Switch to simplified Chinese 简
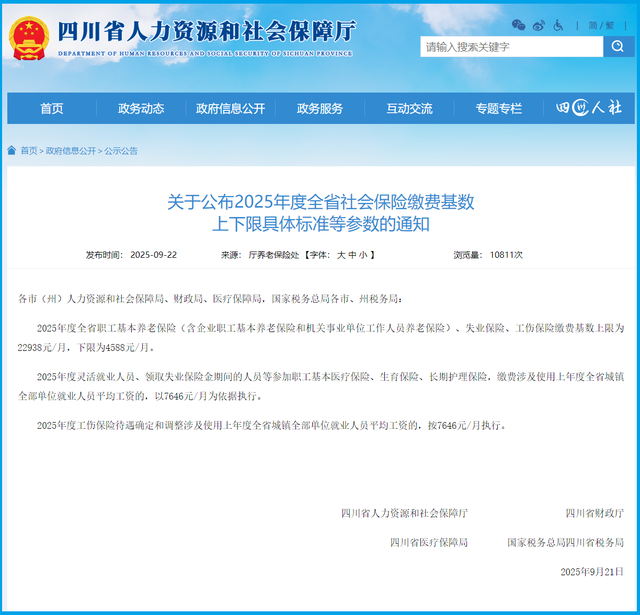 click(594, 24)
